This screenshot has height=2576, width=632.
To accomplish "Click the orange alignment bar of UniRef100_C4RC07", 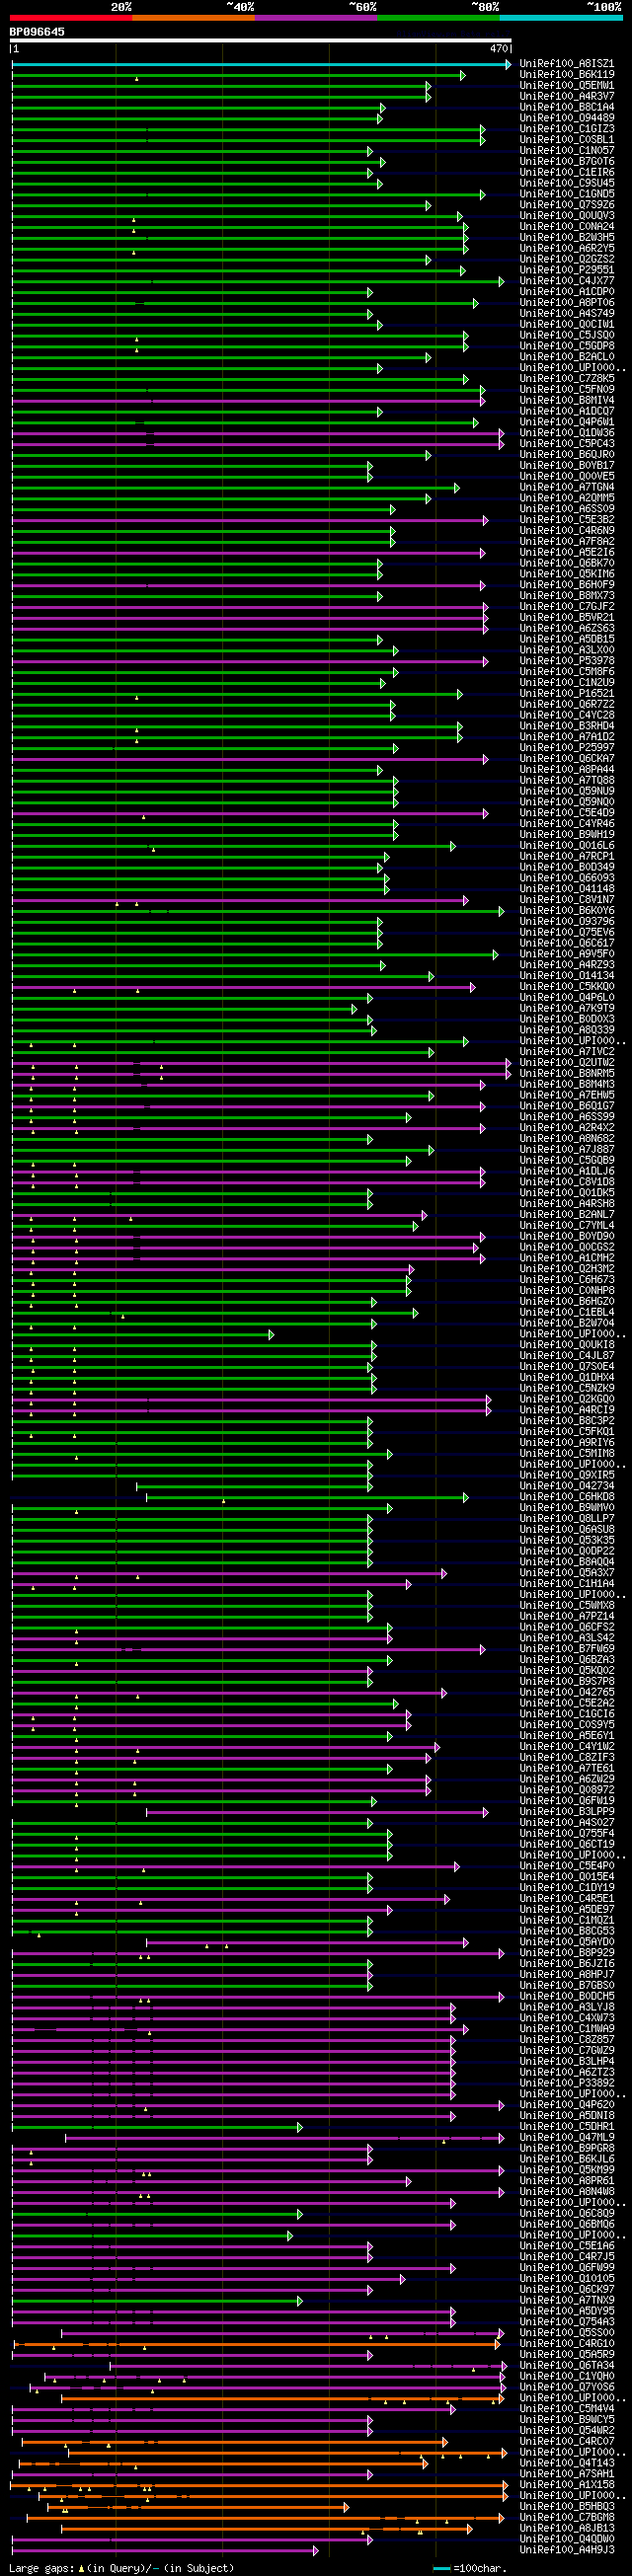I will [235, 2442].
